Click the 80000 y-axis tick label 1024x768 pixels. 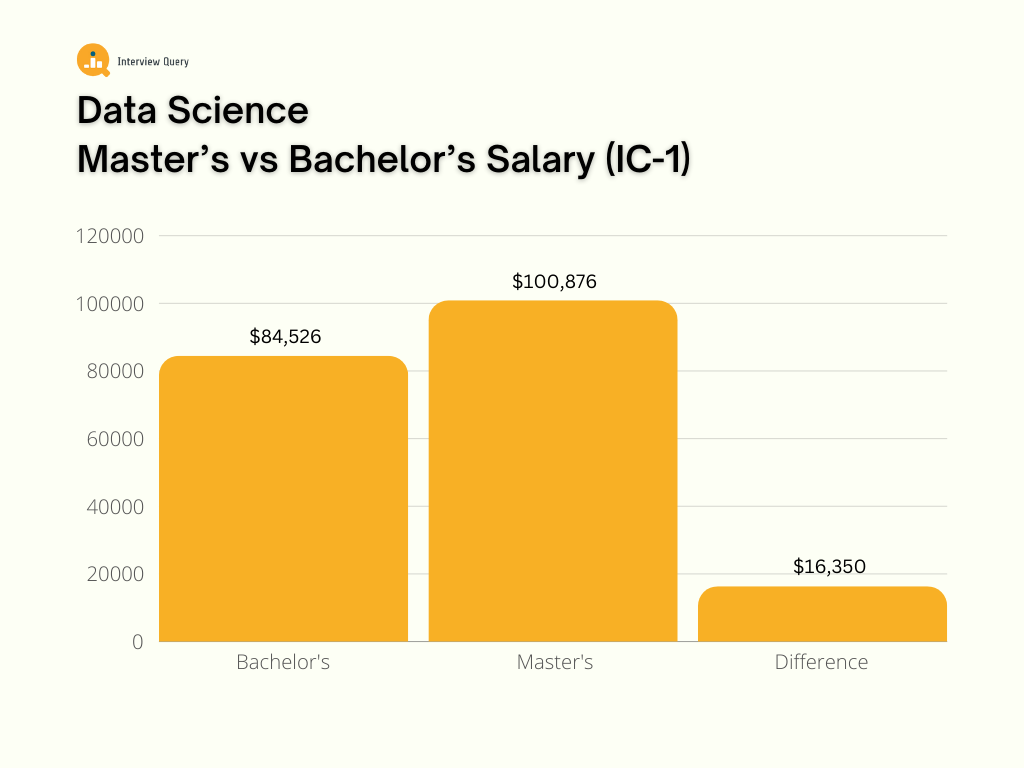116,371
